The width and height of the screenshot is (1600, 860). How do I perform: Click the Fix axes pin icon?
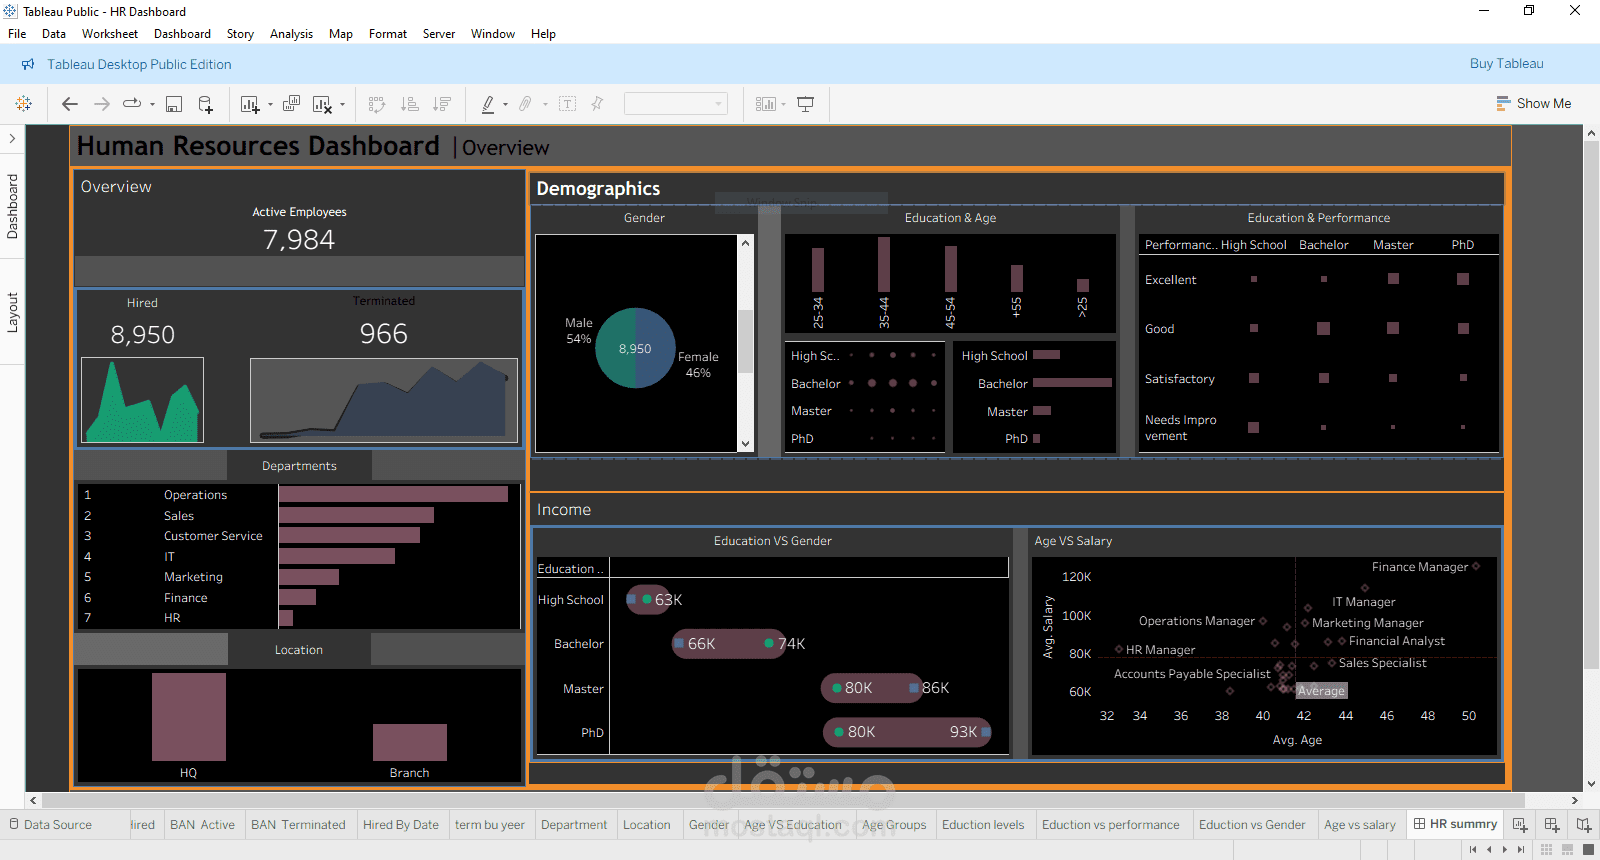click(x=597, y=104)
